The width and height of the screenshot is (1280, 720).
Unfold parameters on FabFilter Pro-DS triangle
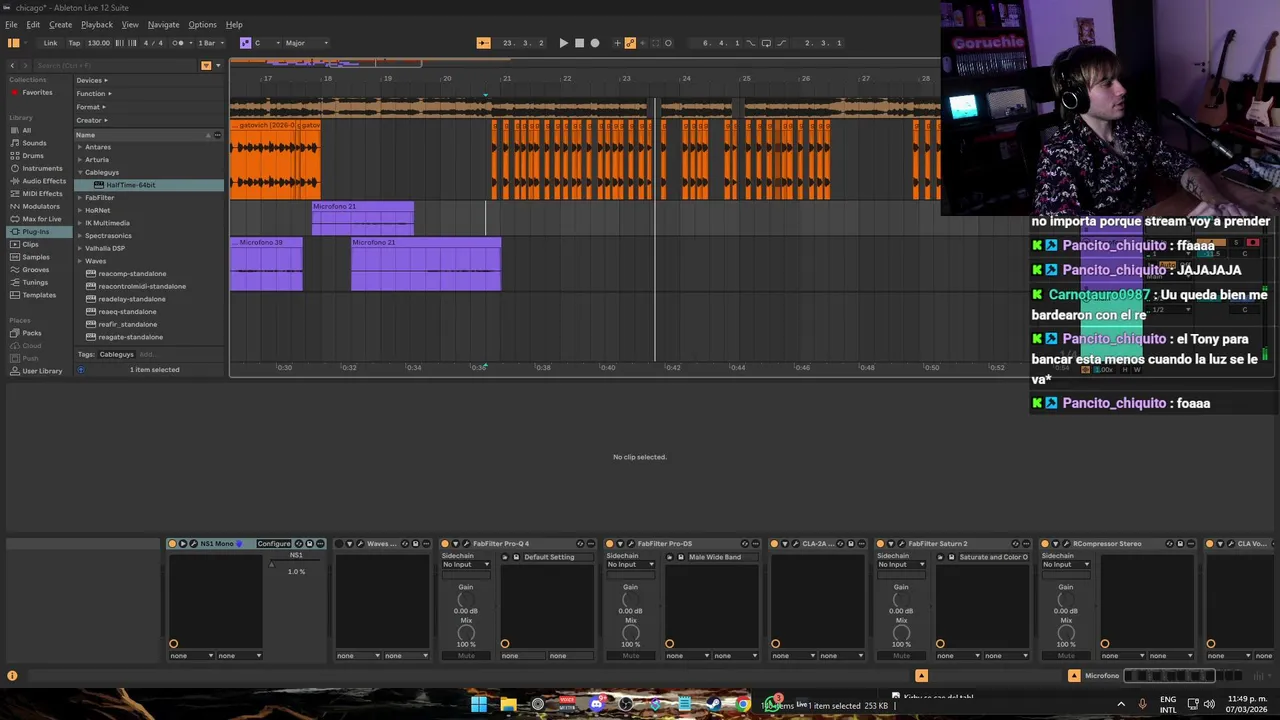coord(620,544)
